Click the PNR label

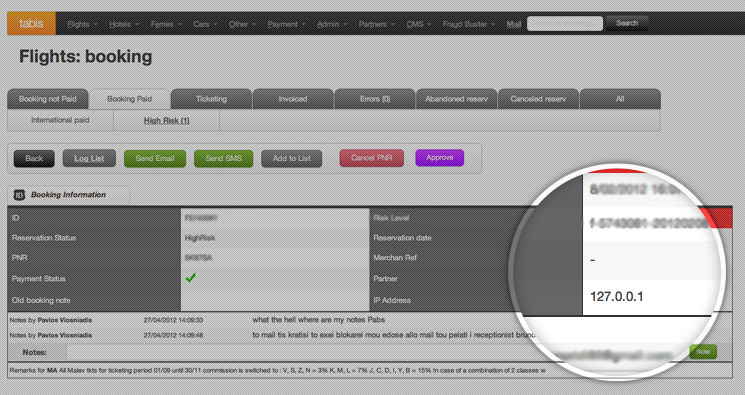19,258
